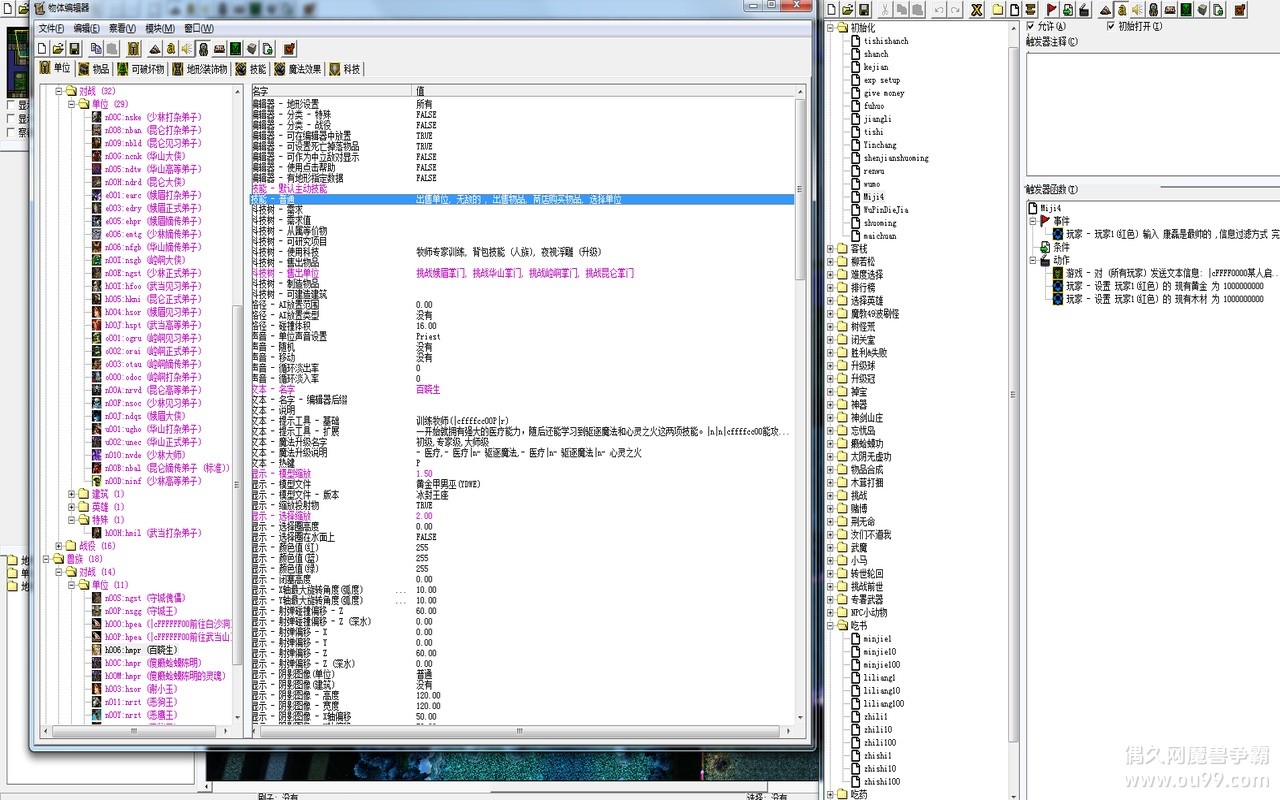Click the save icon in Object Editor toolbar
The image size is (1280, 800).
(x=75, y=48)
